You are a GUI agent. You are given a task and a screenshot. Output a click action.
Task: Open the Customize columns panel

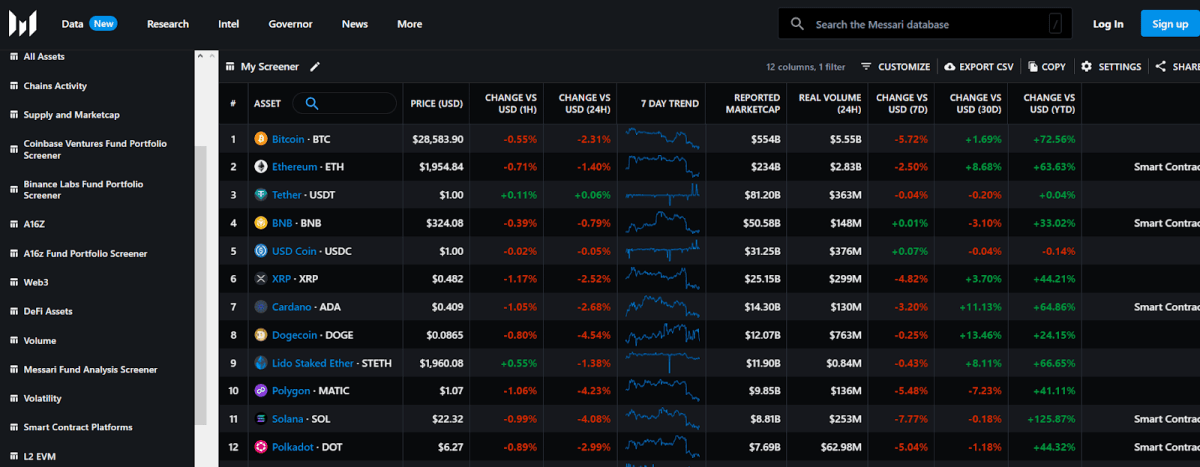pyautogui.click(x=895, y=67)
